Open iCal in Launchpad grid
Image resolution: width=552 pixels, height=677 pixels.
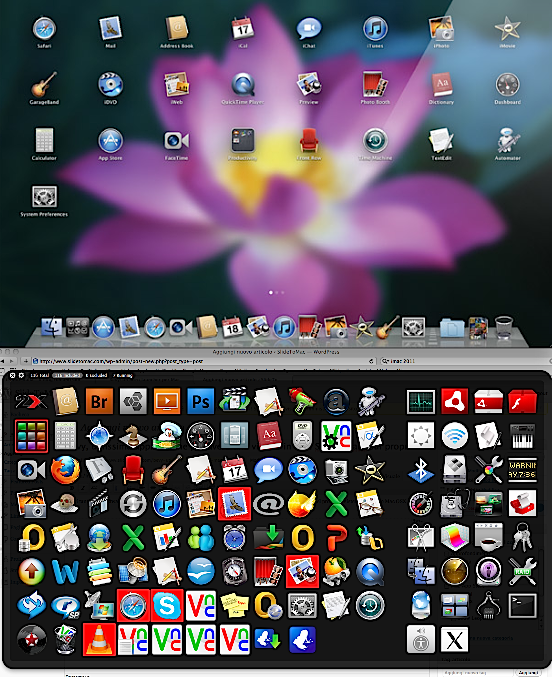click(243, 28)
